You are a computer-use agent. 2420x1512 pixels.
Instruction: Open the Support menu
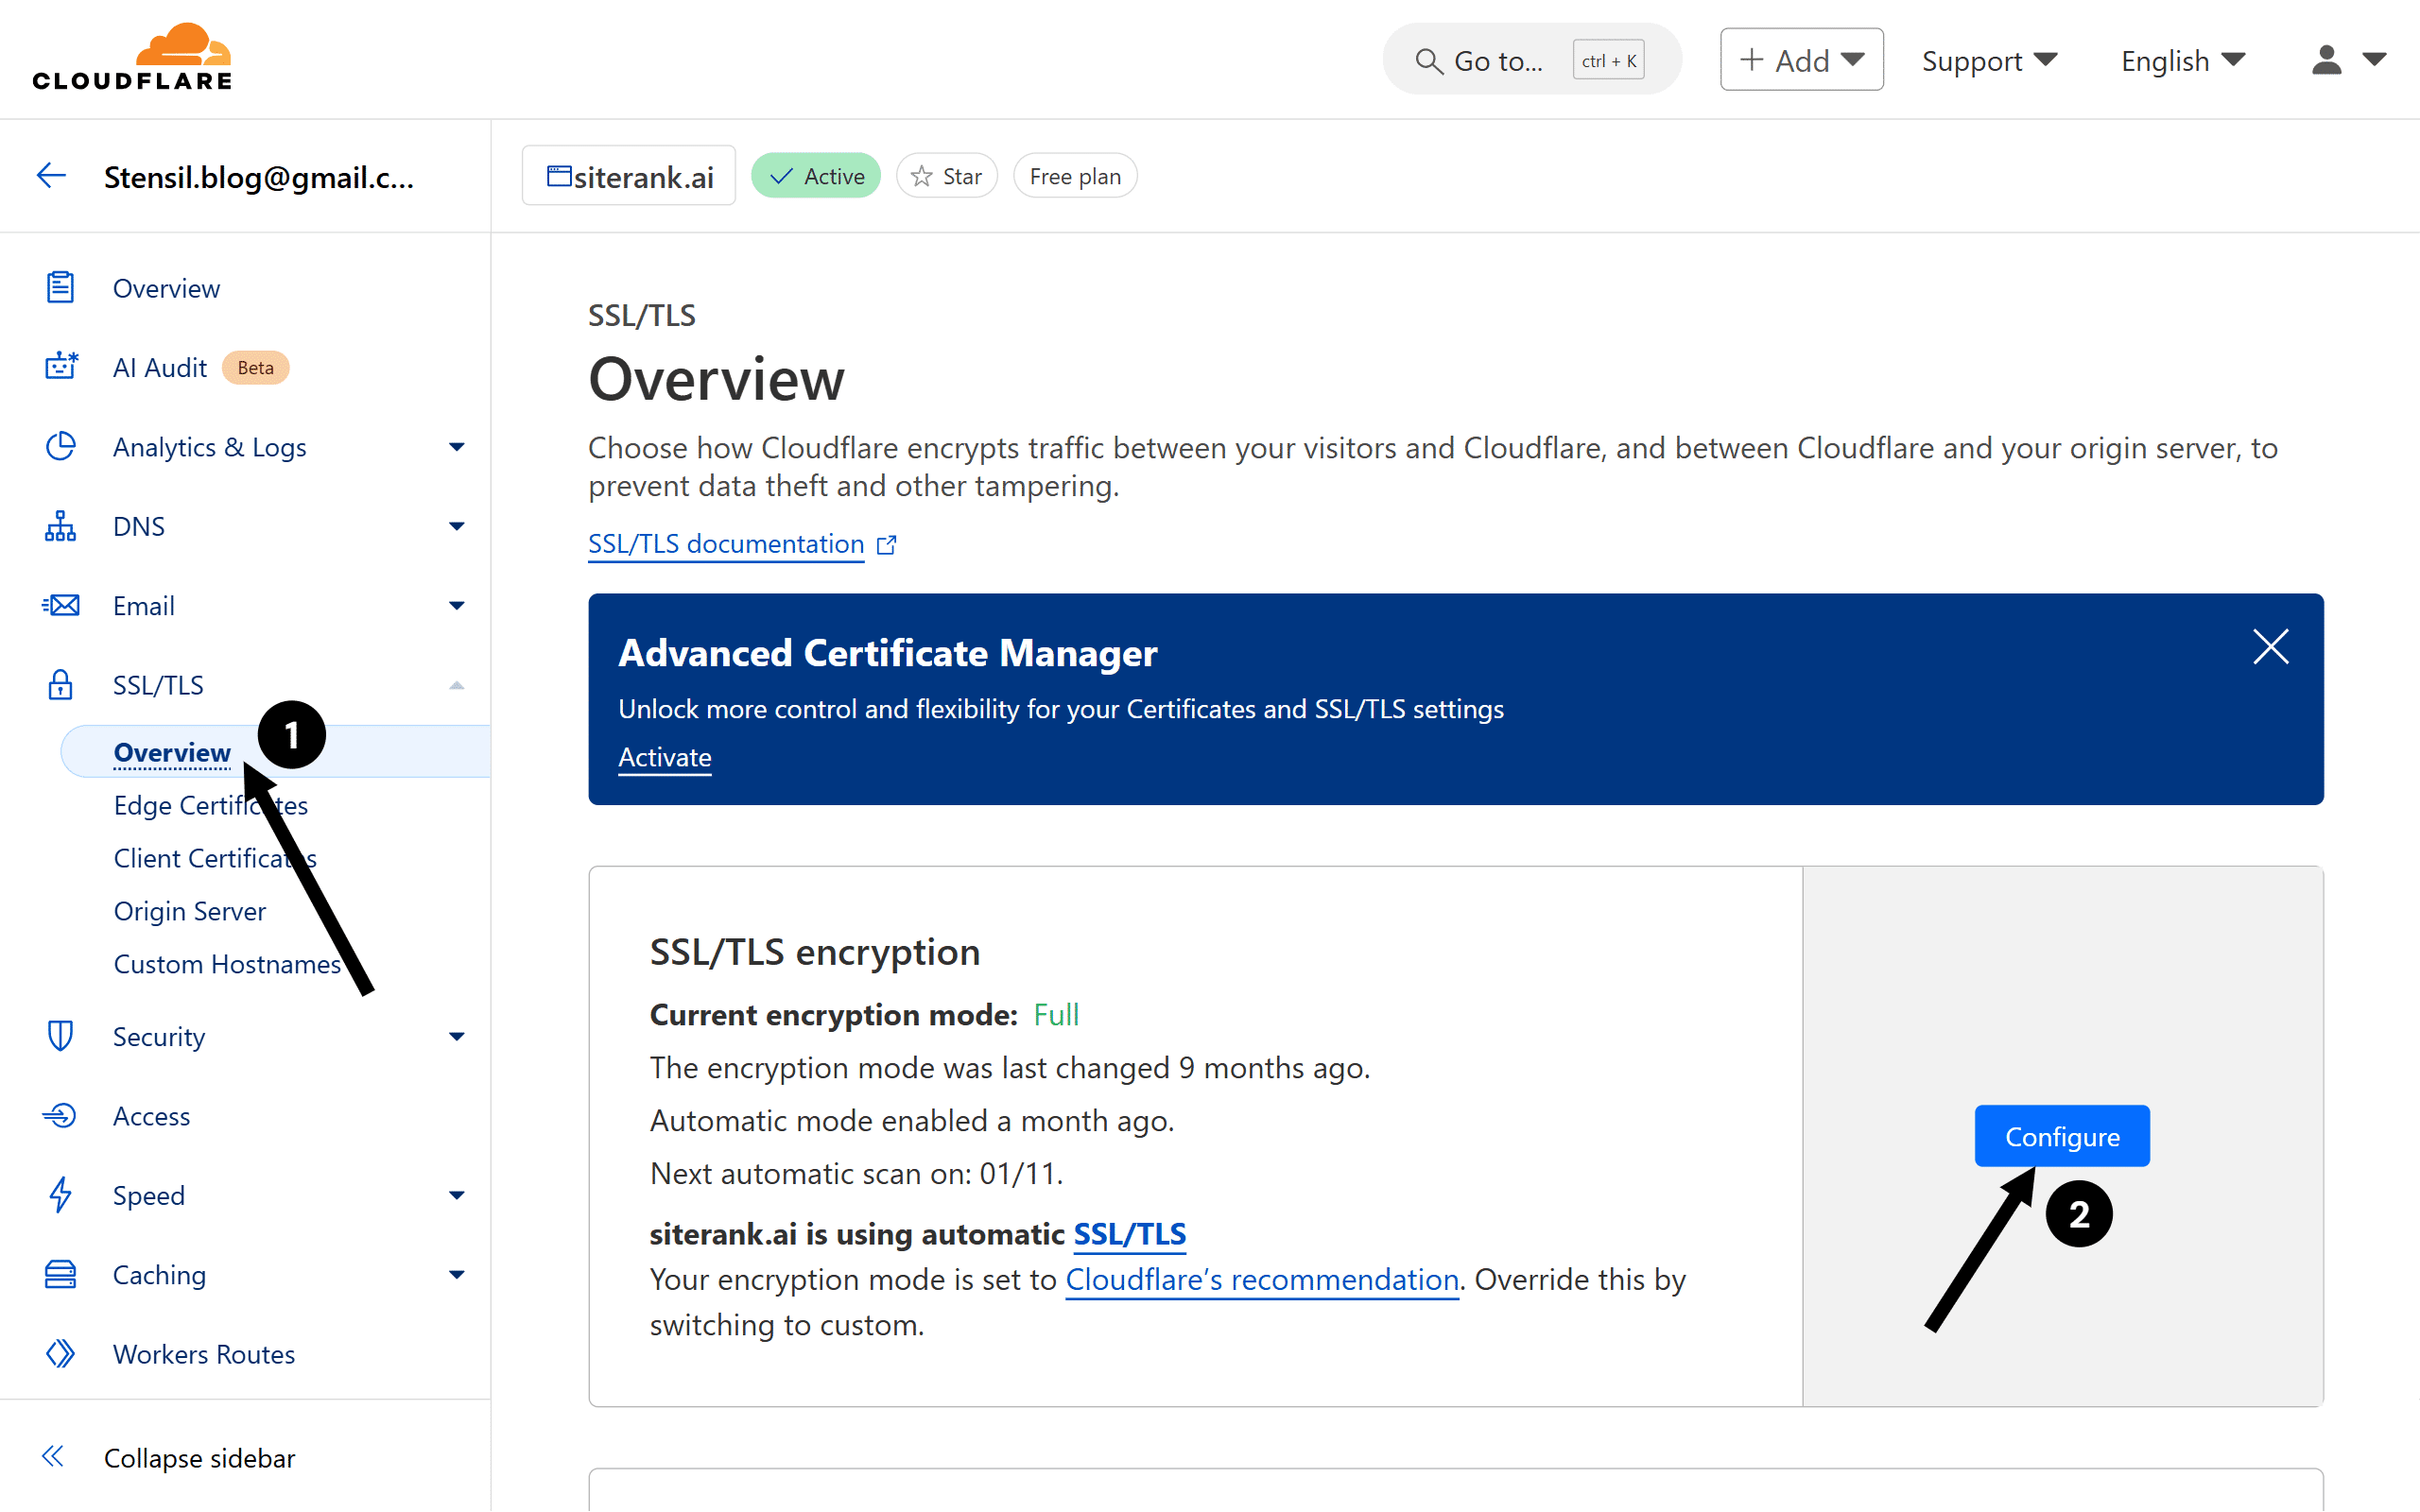1989,60
